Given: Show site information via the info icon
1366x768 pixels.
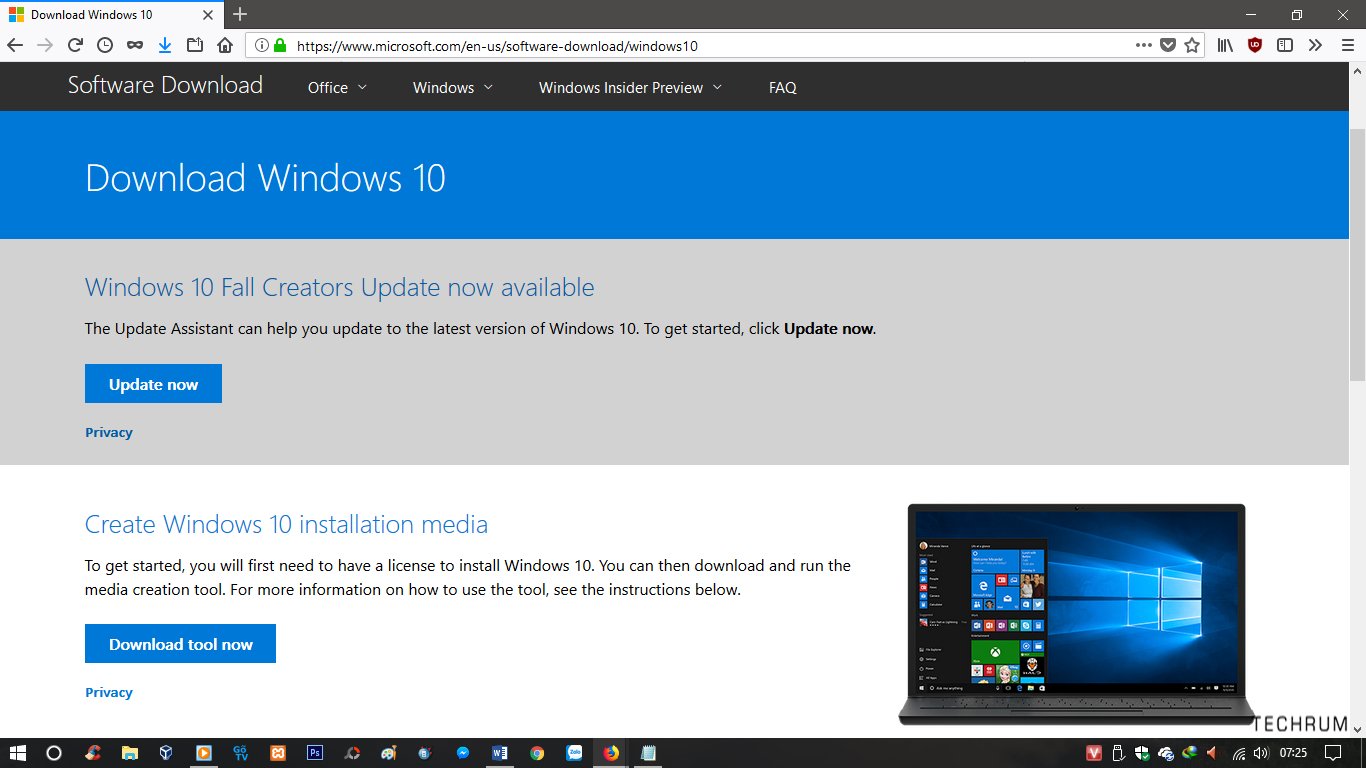Looking at the screenshot, I should coord(262,45).
